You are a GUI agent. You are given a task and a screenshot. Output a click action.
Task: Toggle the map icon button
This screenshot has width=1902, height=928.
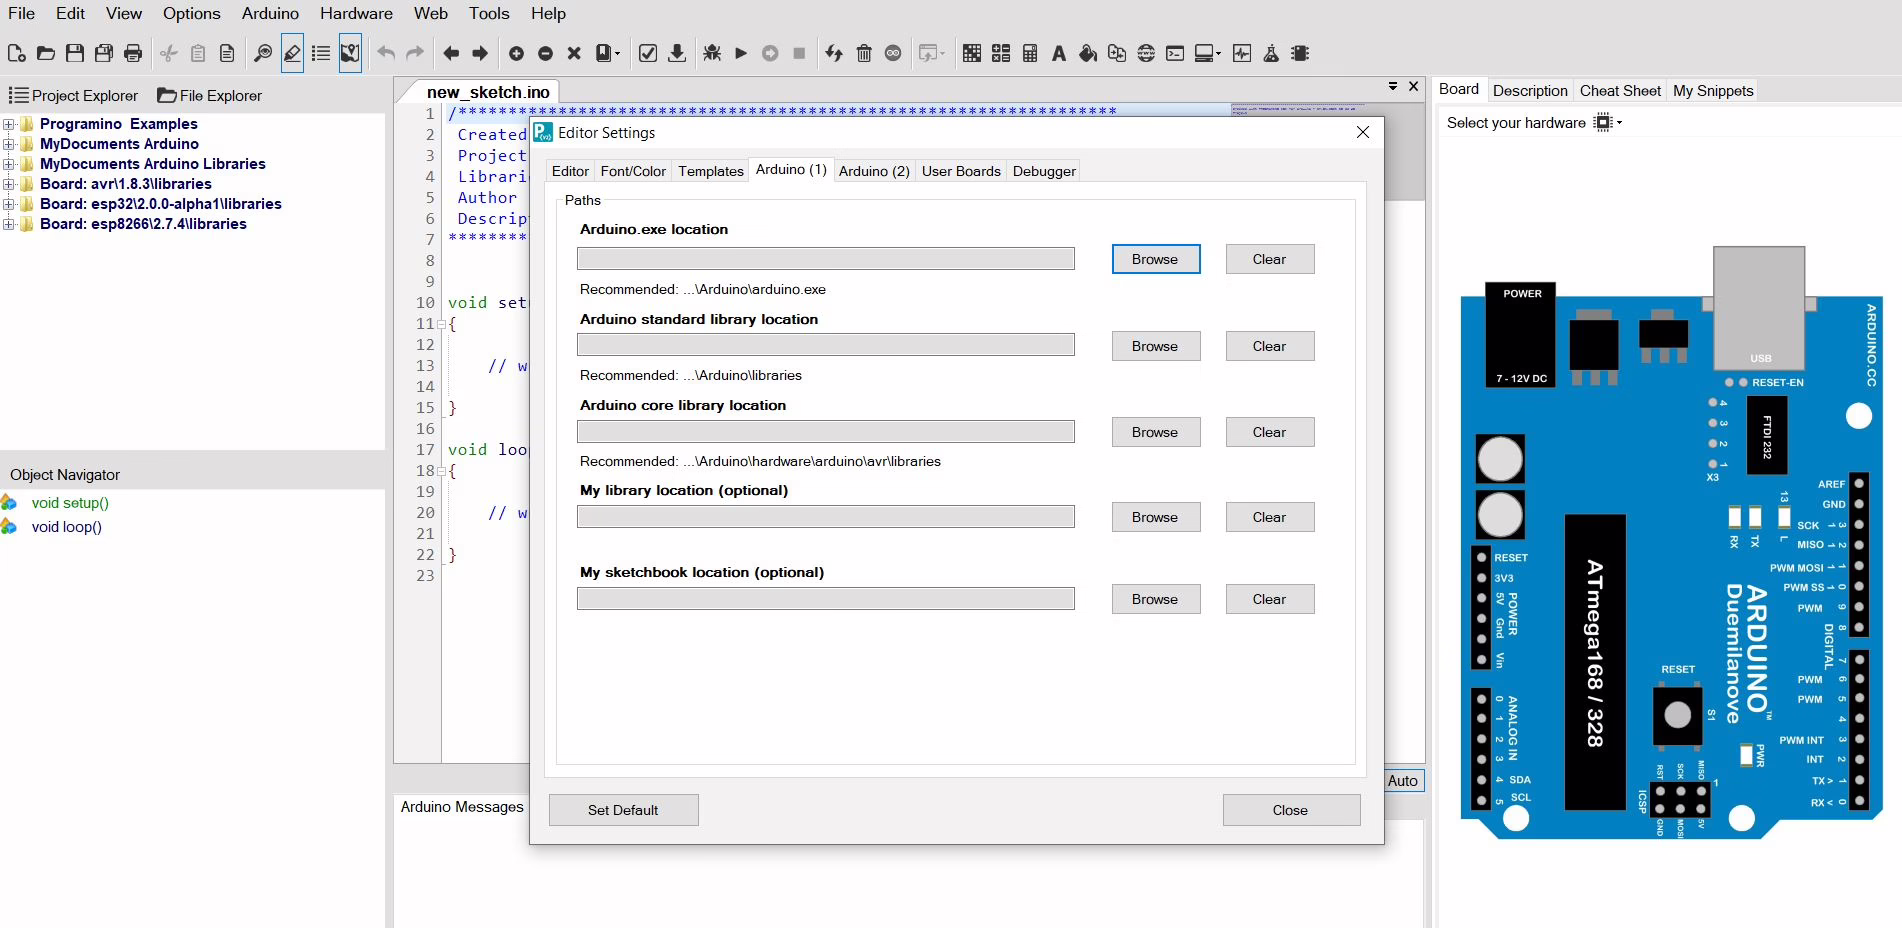[x=350, y=54]
